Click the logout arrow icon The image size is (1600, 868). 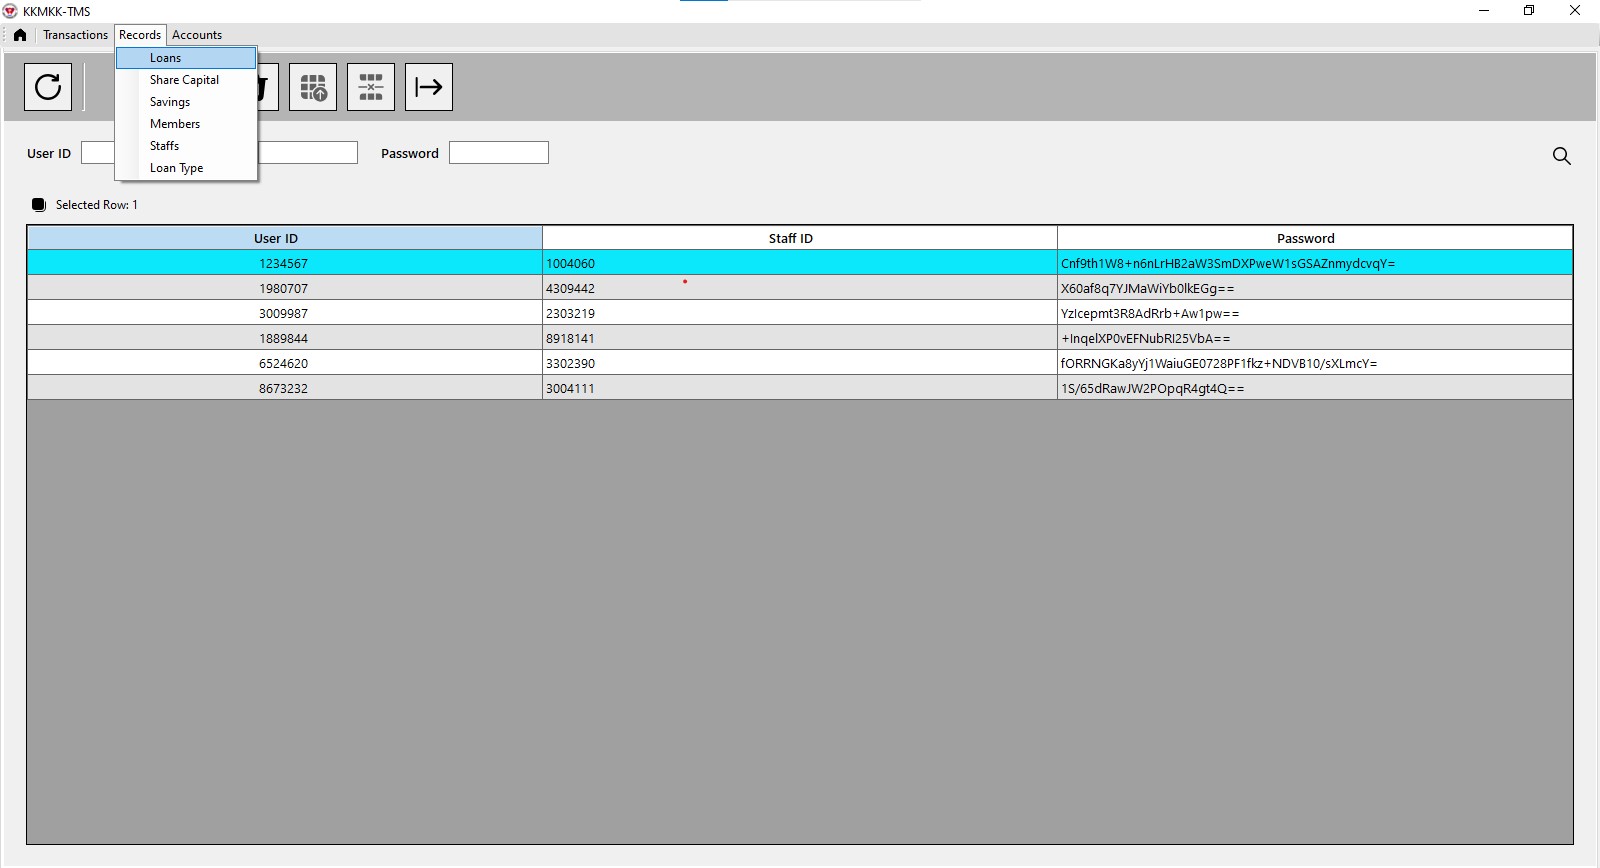(429, 87)
